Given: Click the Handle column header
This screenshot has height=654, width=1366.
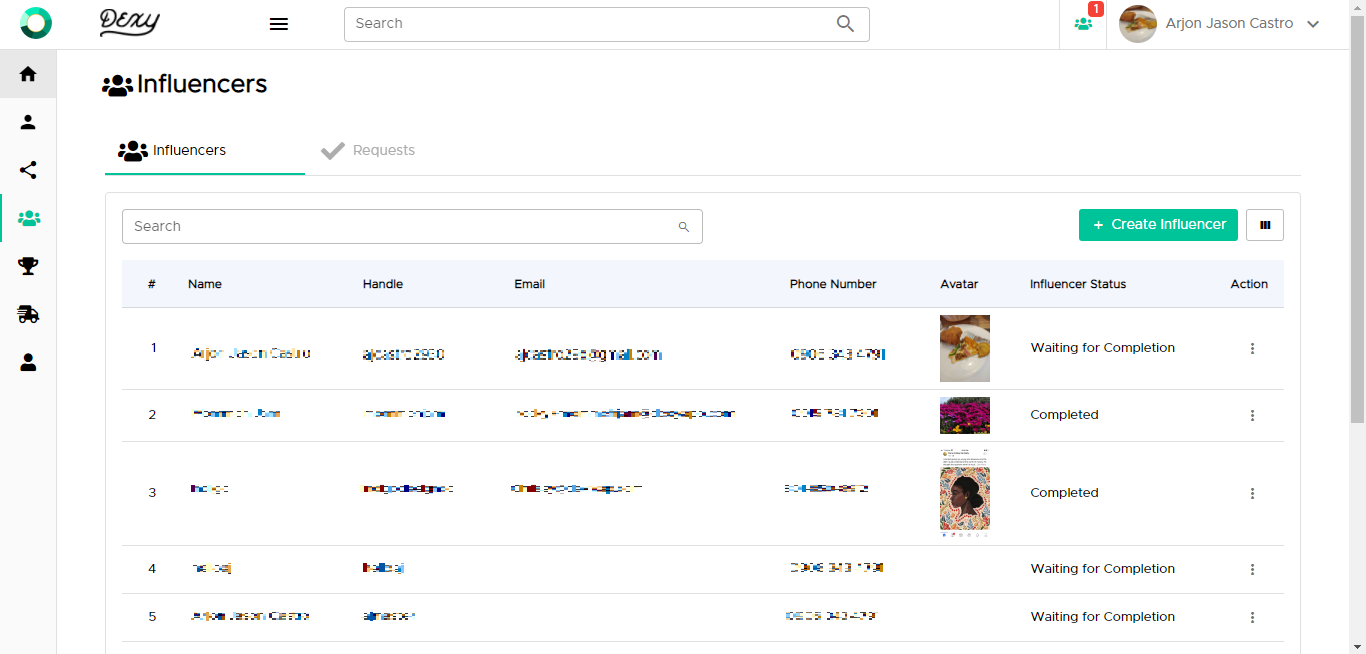Looking at the screenshot, I should (383, 284).
